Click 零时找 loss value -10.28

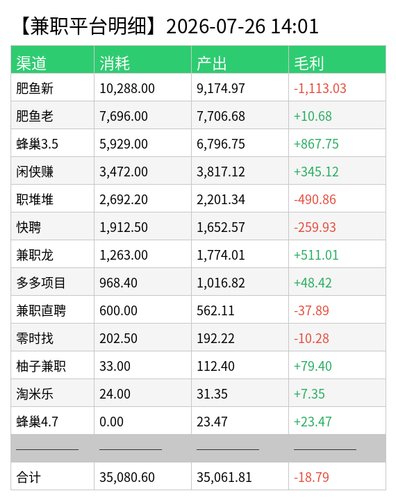[311, 338]
